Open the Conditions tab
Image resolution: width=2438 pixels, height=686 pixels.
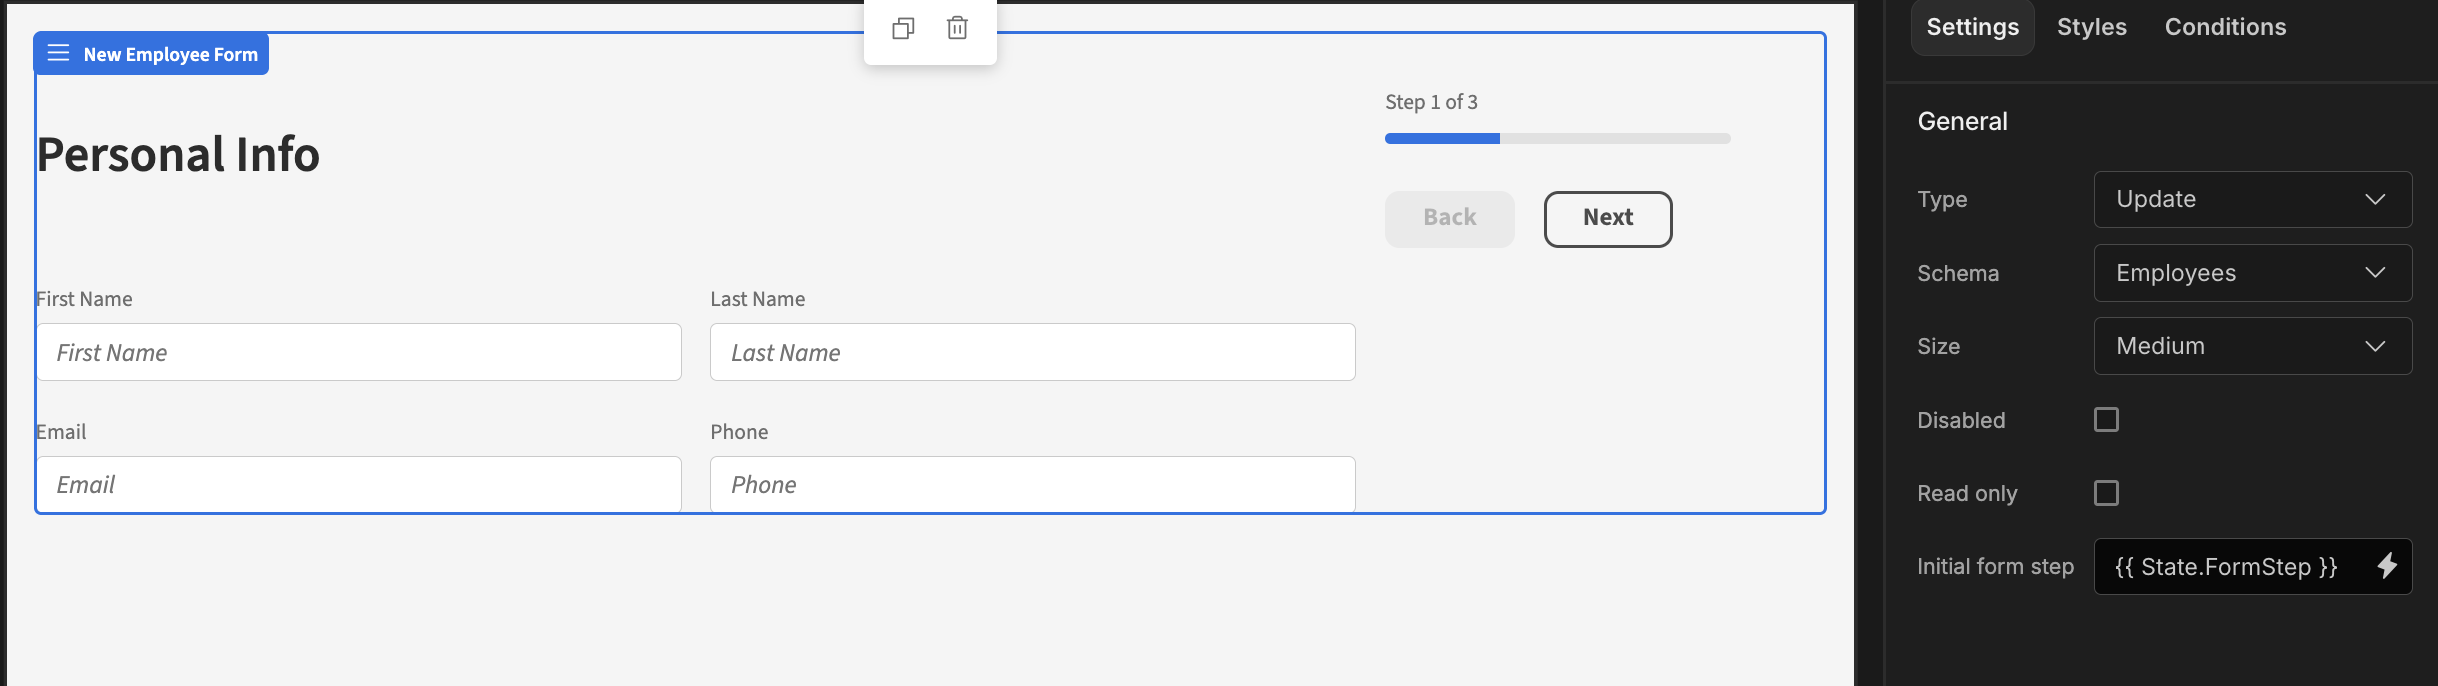[2225, 27]
